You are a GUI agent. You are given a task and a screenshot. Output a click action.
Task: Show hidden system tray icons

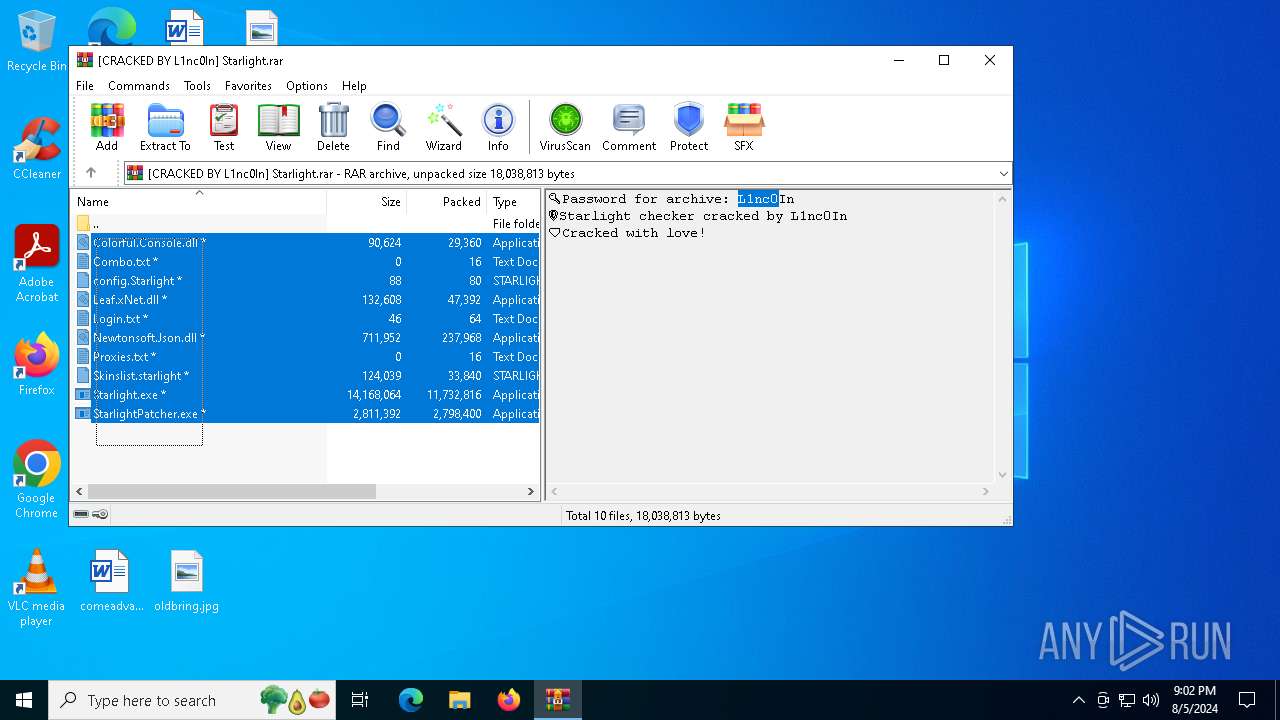pyautogui.click(x=1078, y=700)
